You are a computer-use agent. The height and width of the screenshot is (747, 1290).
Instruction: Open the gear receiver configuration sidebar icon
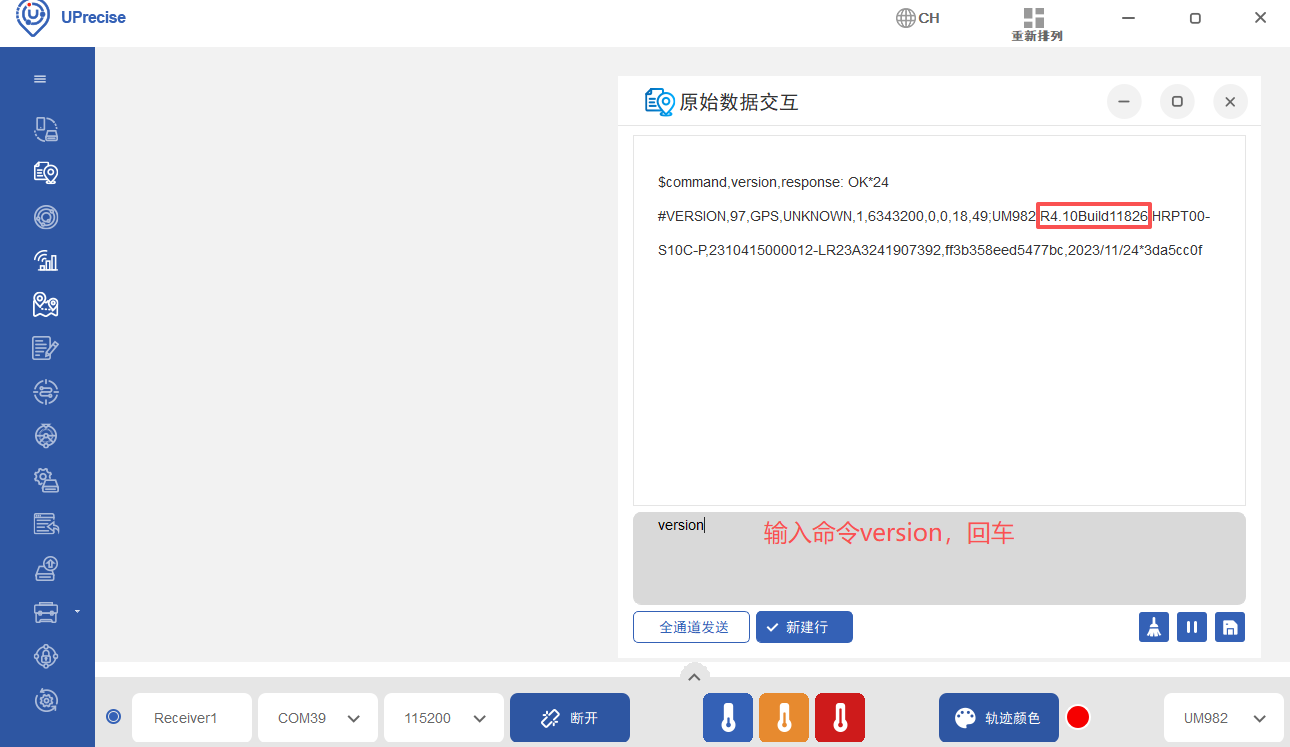point(46,480)
